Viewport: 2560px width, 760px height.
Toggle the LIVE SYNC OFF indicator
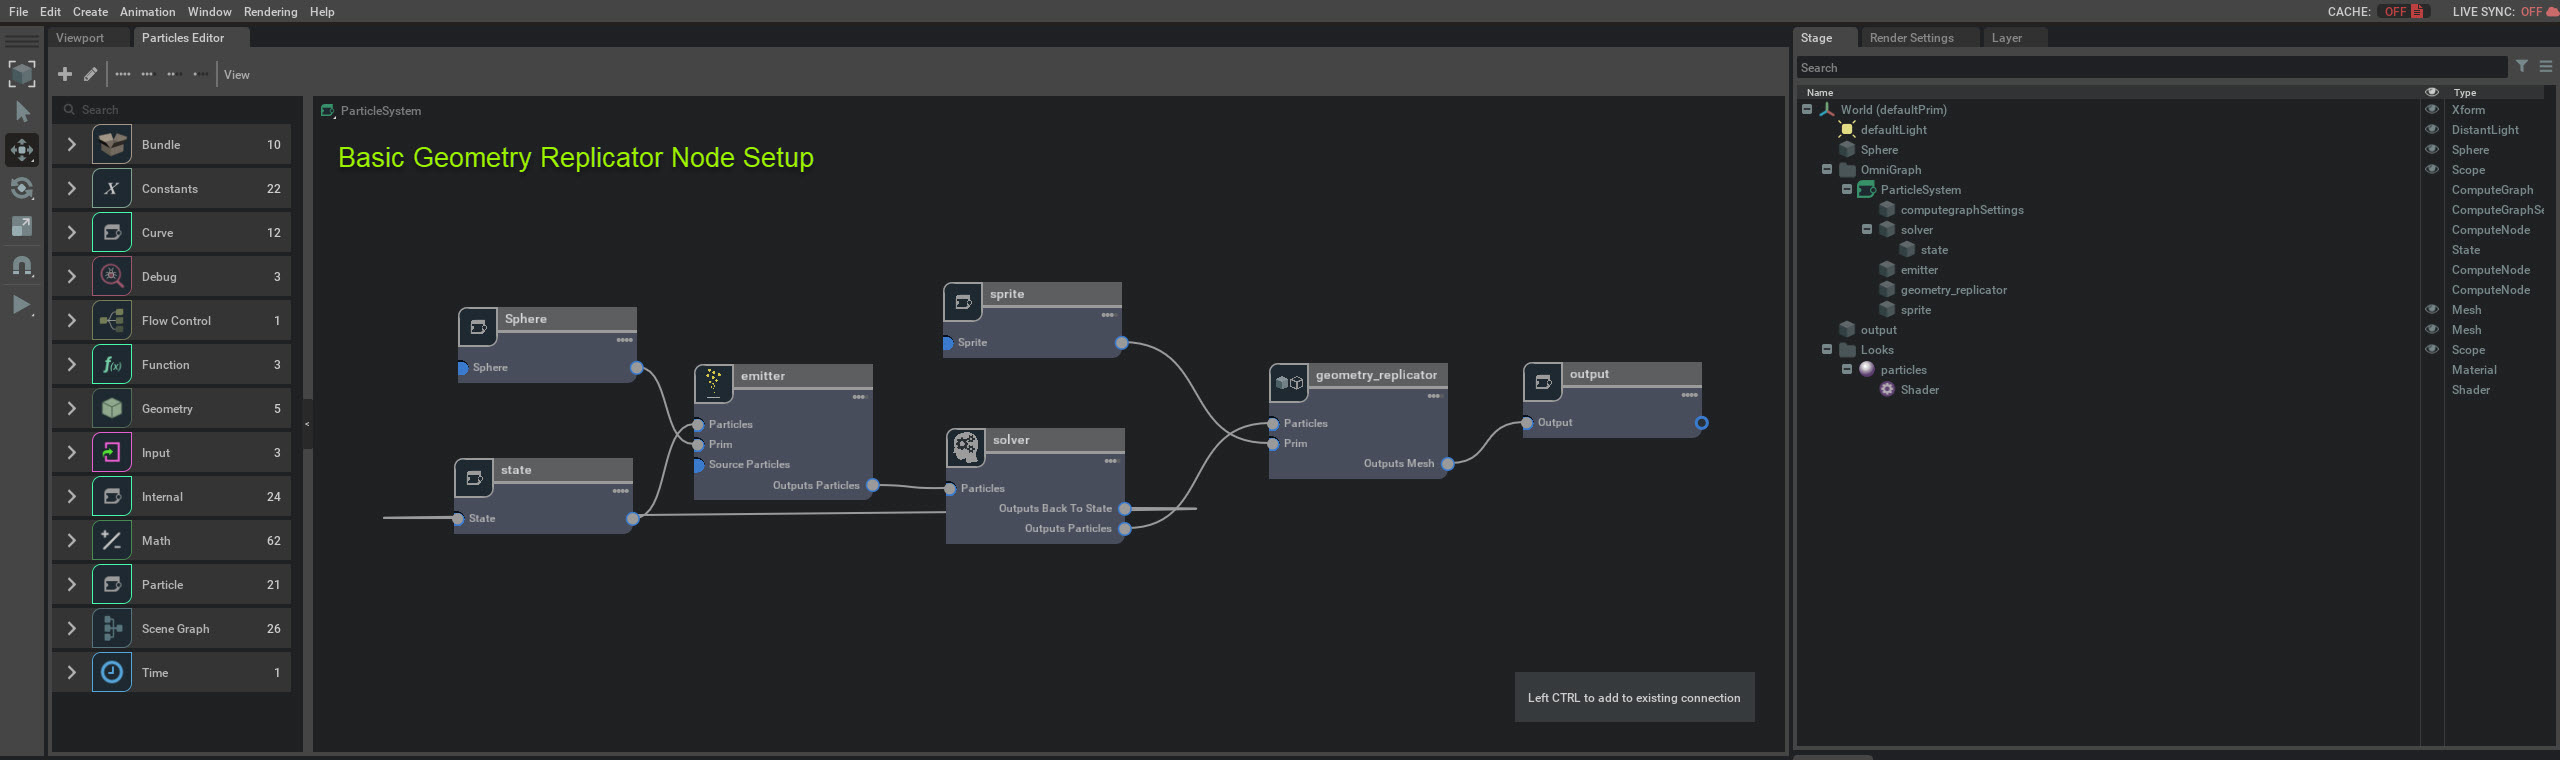point(2538,12)
